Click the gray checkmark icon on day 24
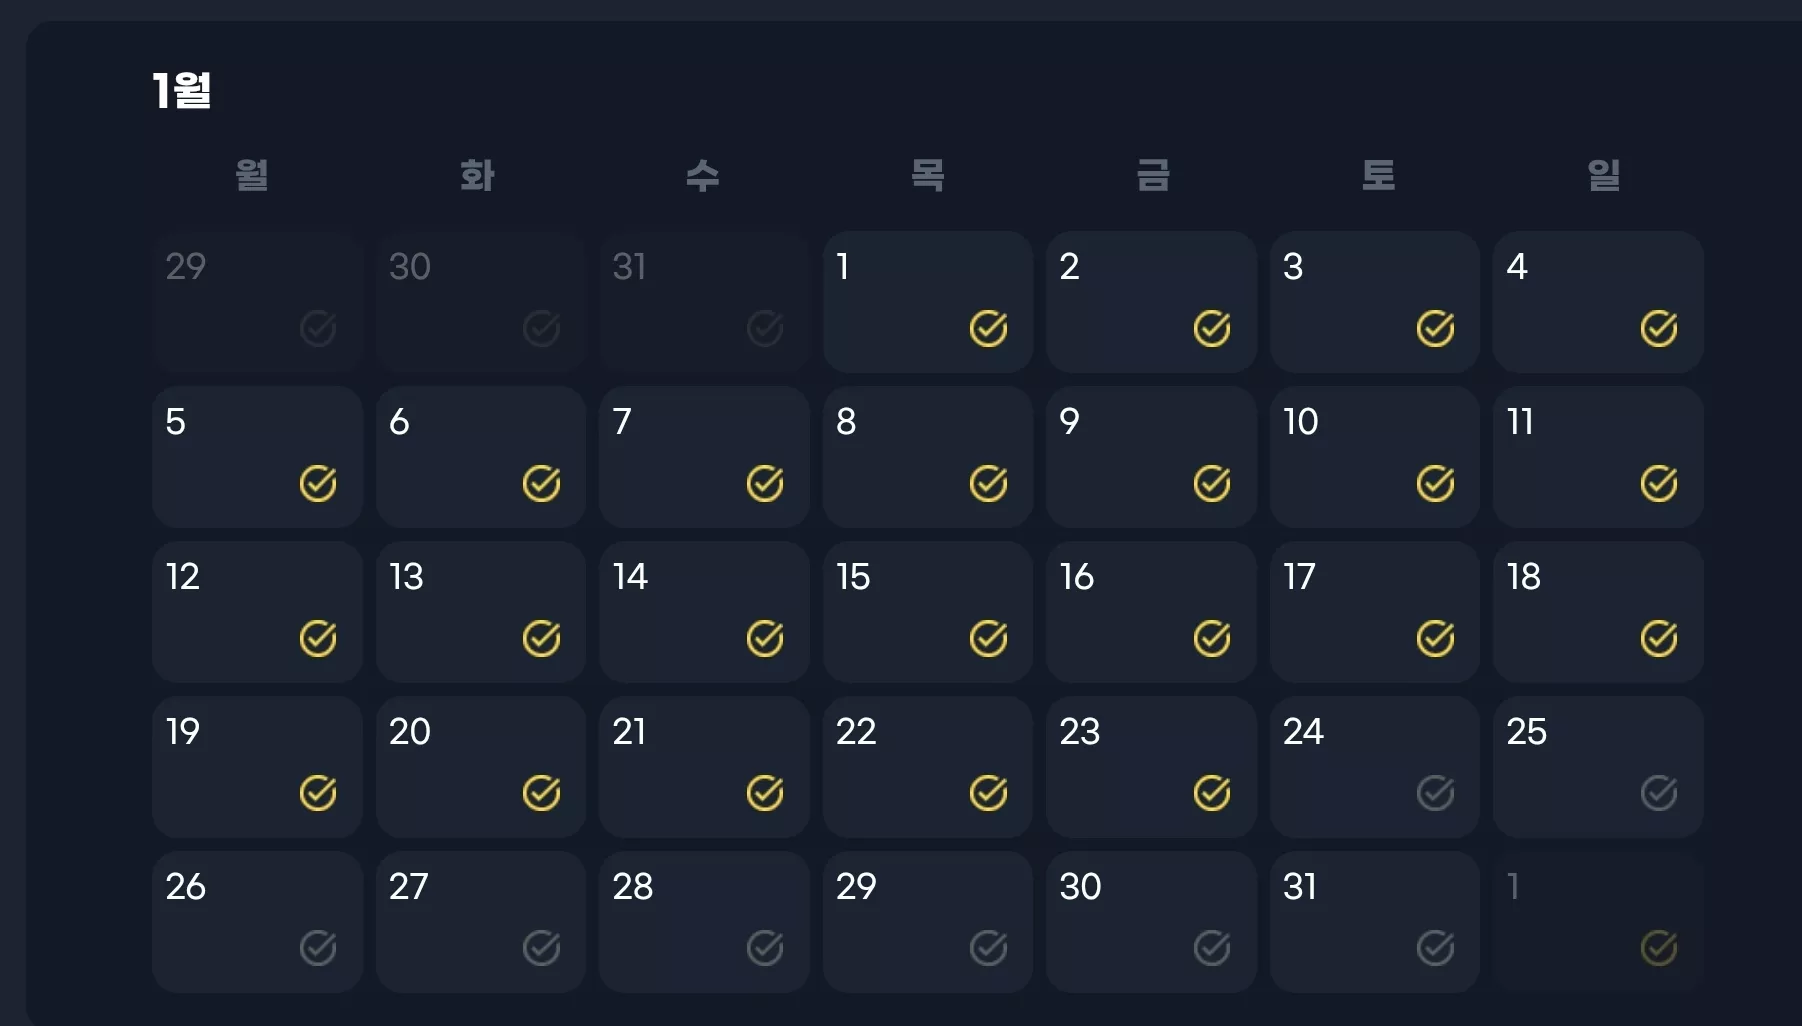 tap(1435, 793)
